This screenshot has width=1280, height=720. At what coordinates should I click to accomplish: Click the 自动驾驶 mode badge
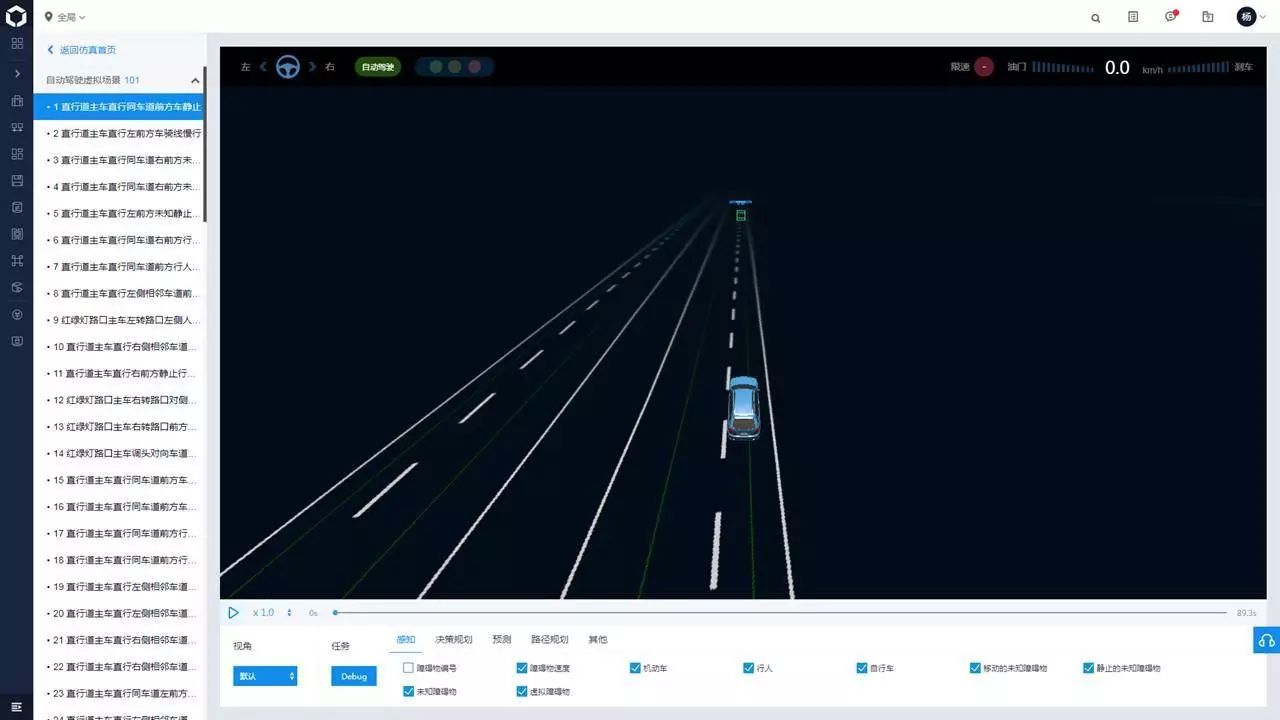click(x=377, y=67)
